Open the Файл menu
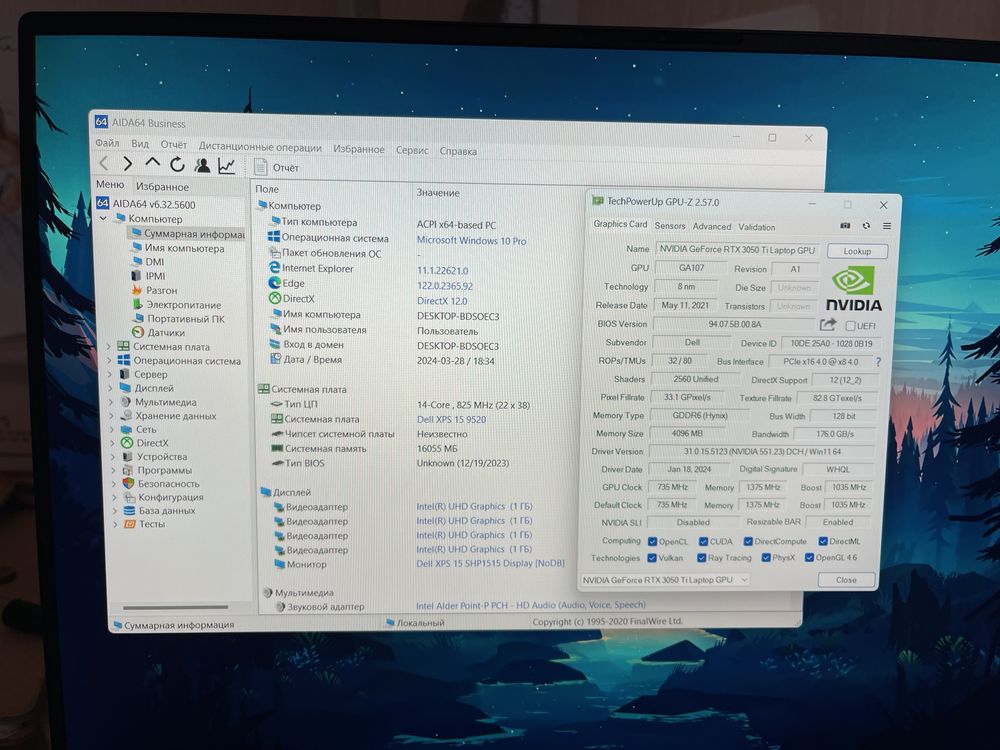The height and width of the screenshot is (750, 1000). pyautogui.click(x=107, y=143)
